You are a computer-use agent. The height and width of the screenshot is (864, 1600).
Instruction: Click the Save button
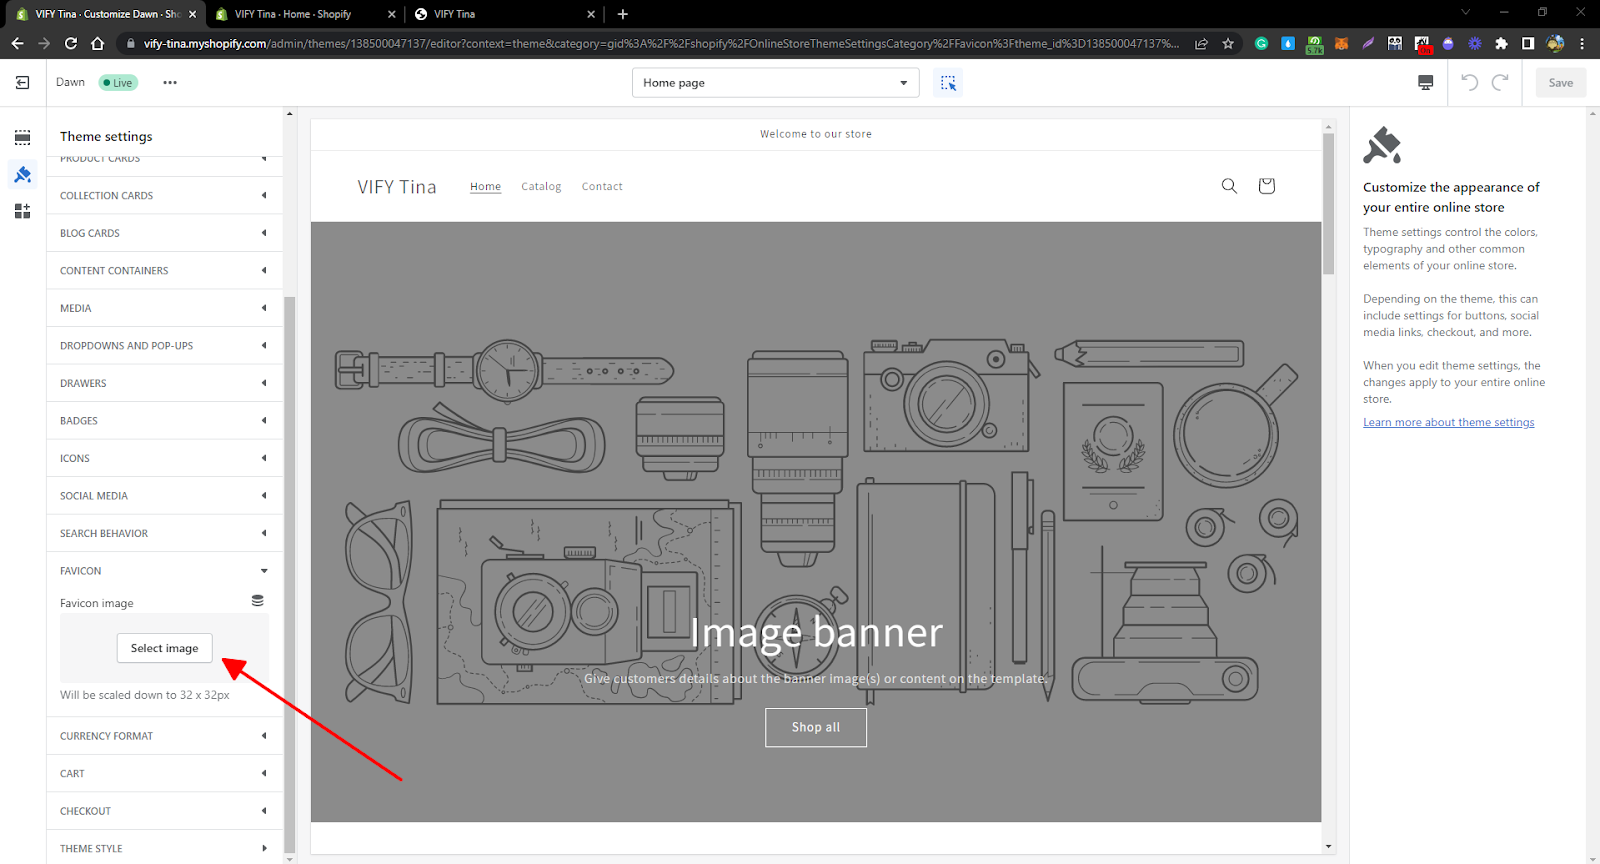[1560, 83]
